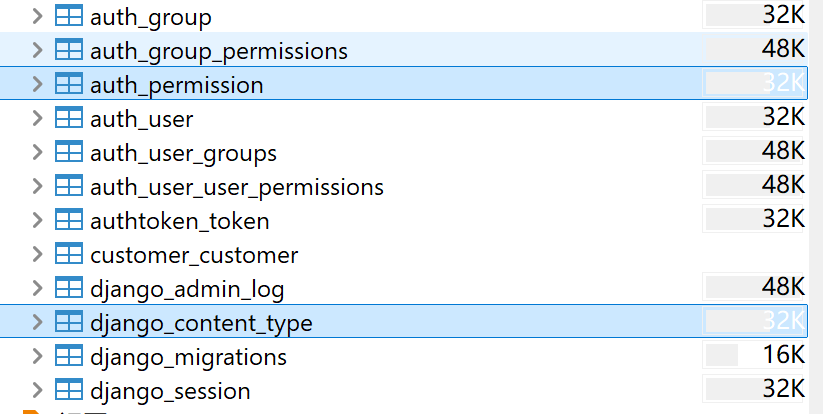Expand the django_admin_log table node
The height and width of the screenshot is (414, 823).
pos(37,289)
